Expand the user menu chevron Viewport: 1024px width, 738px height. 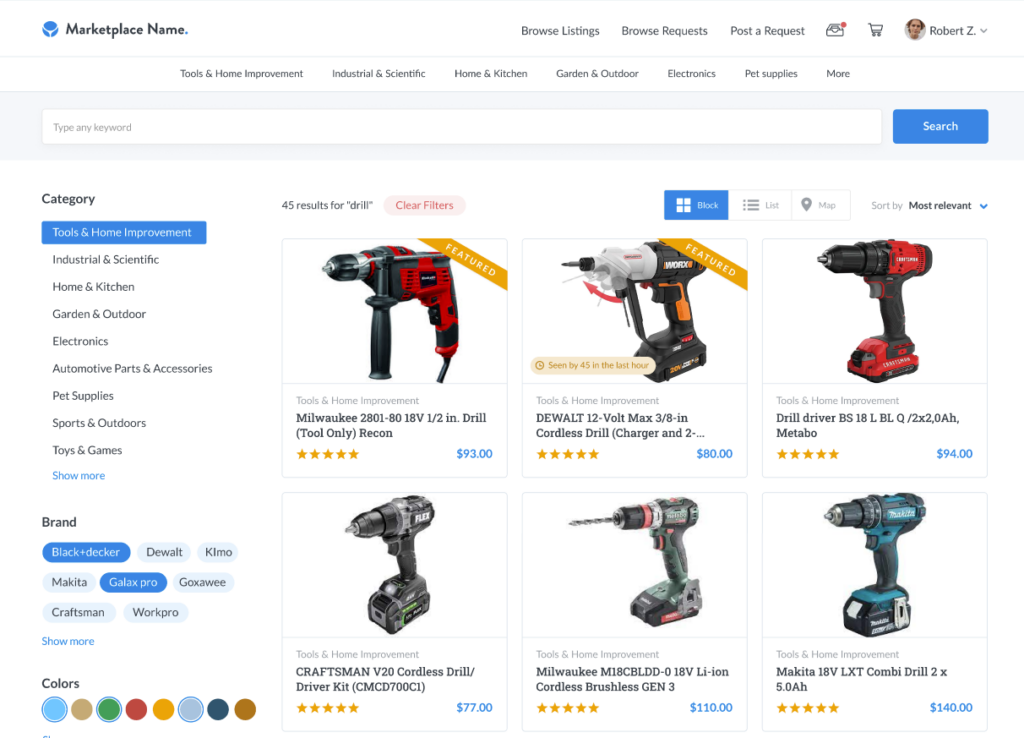[x=984, y=31]
